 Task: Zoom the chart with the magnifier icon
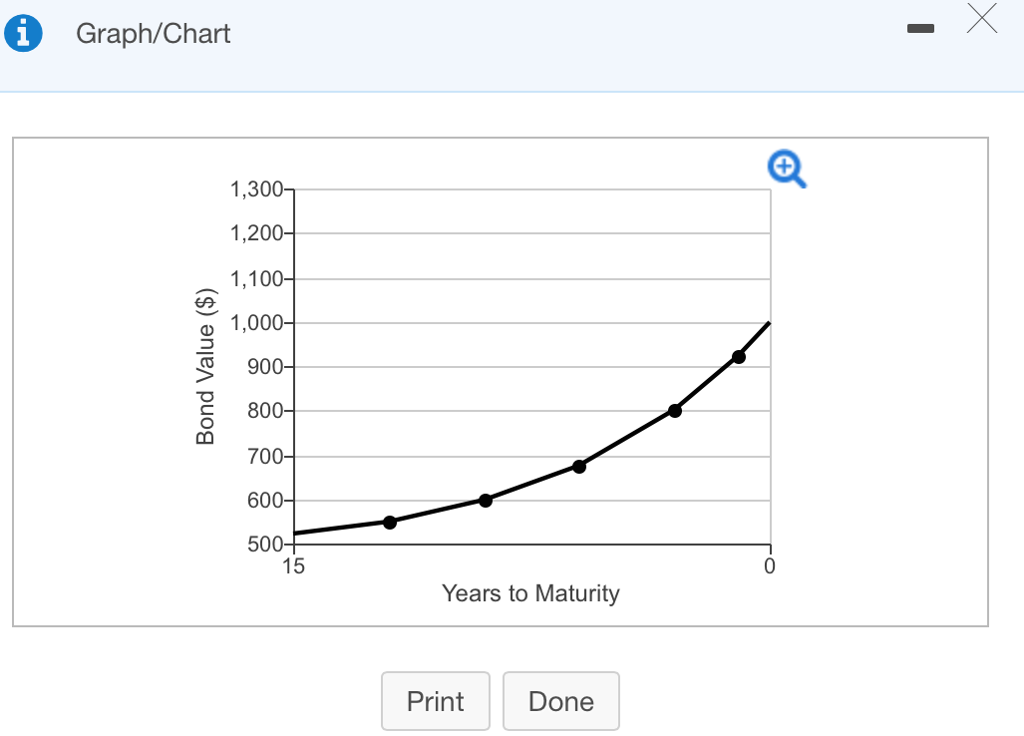tap(787, 169)
